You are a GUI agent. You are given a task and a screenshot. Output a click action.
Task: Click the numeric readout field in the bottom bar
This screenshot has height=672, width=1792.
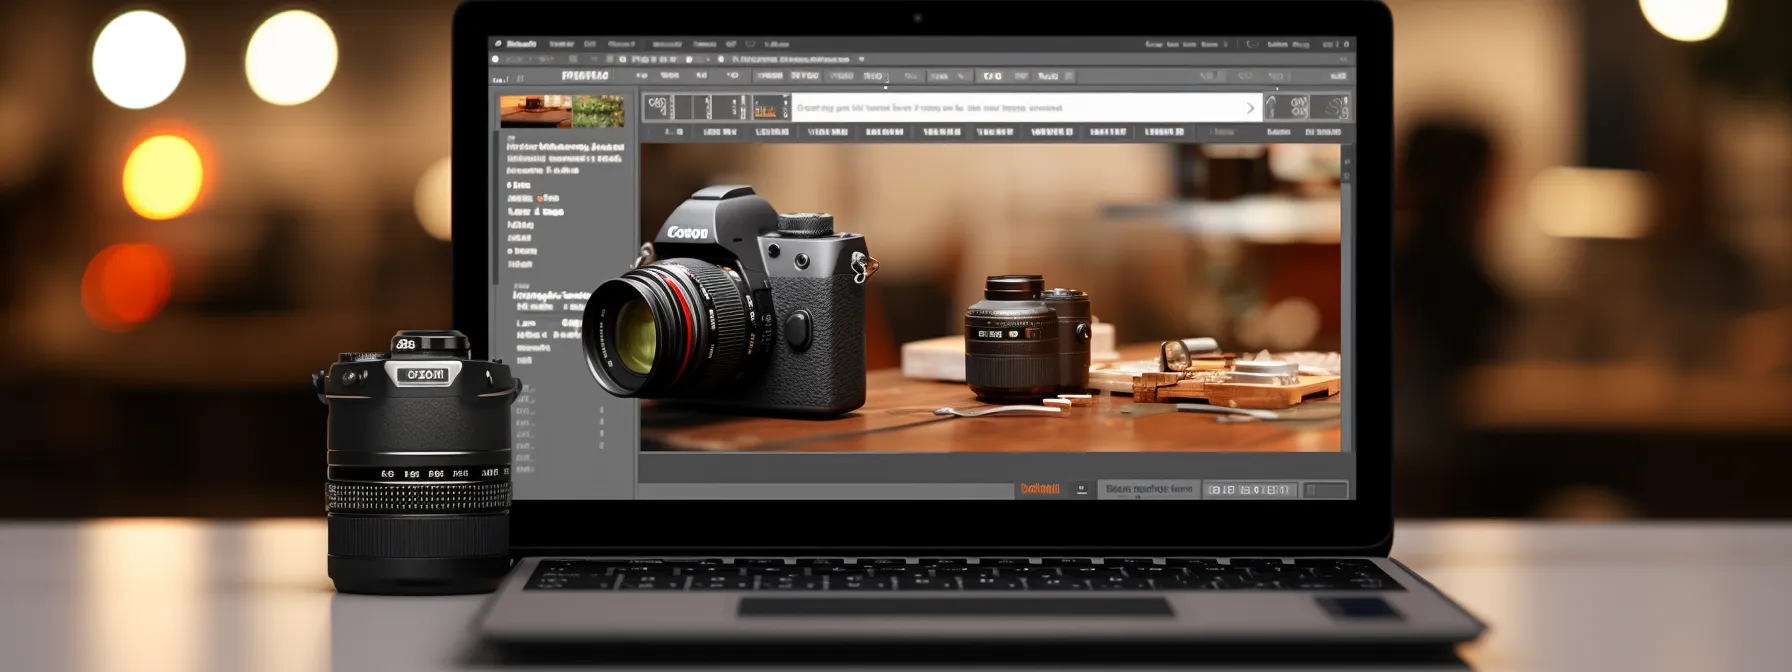click(x=1249, y=489)
